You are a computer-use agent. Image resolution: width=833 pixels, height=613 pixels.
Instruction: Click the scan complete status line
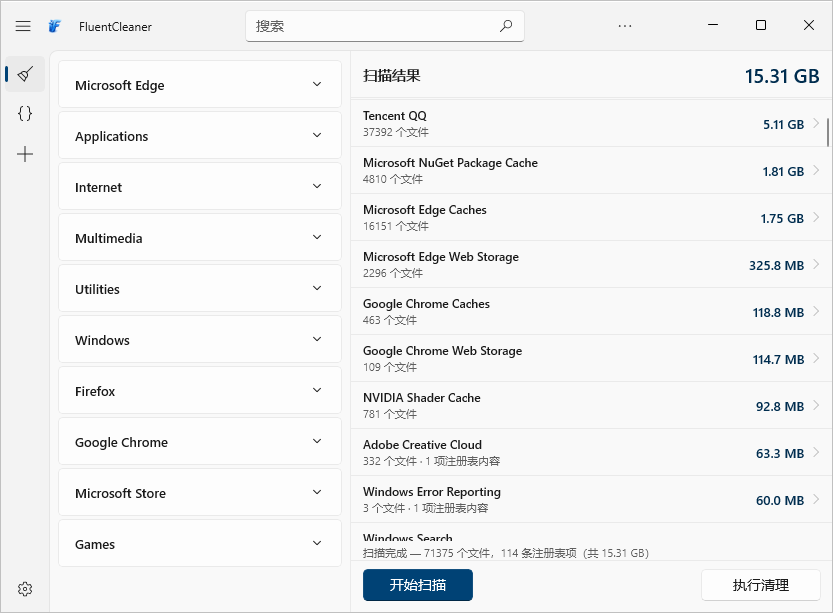[506, 554]
